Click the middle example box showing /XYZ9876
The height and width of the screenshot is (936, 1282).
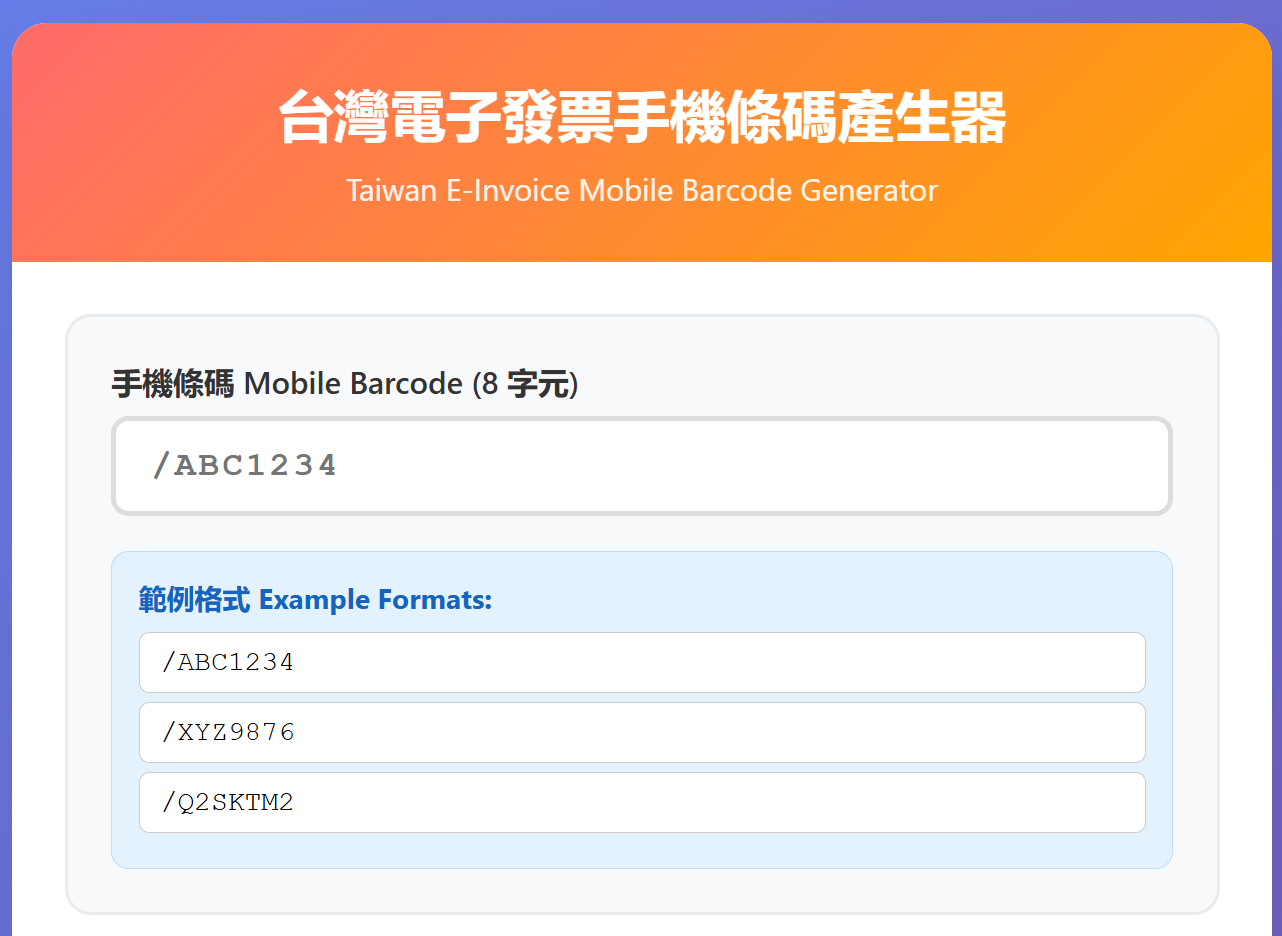640,732
